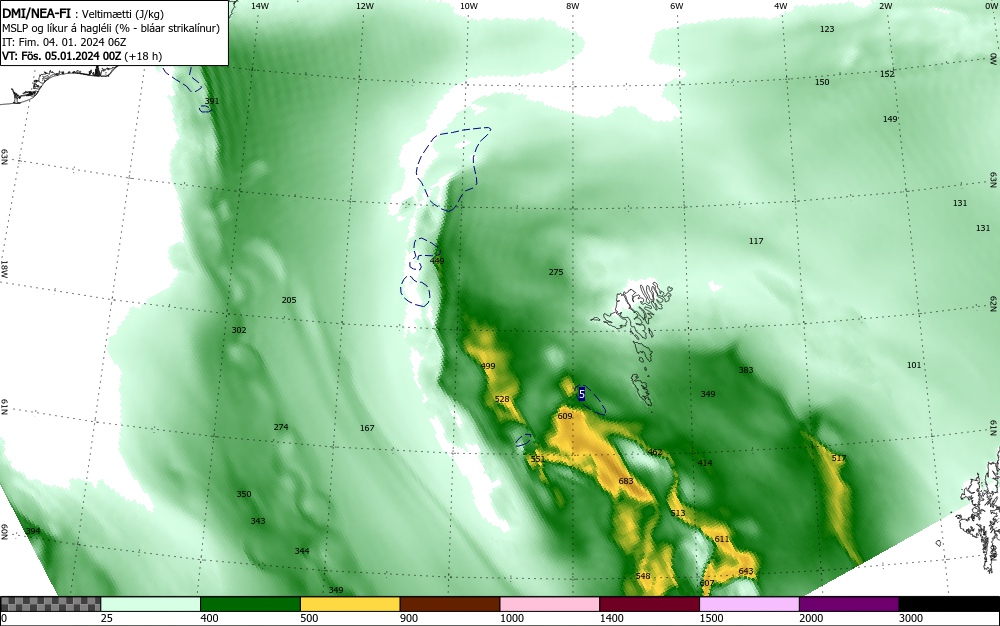Image resolution: width=1000 pixels, height=626 pixels.
Task: Click the legend tick label 2000
Action: 811,618
